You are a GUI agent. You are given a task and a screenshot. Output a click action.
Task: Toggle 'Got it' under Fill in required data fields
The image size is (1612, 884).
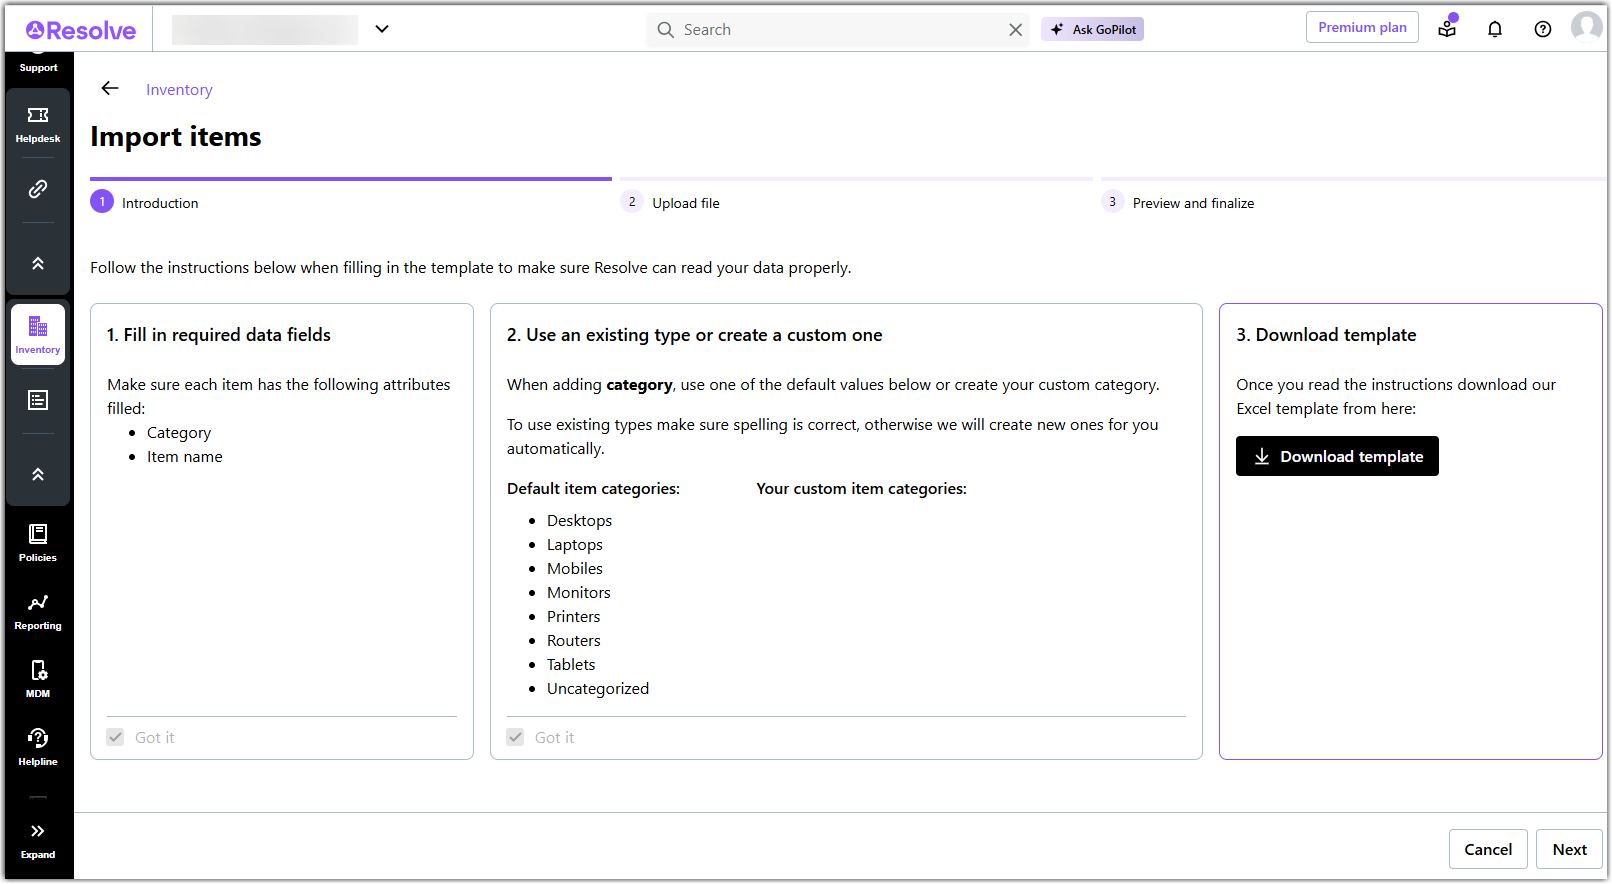pos(116,737)
